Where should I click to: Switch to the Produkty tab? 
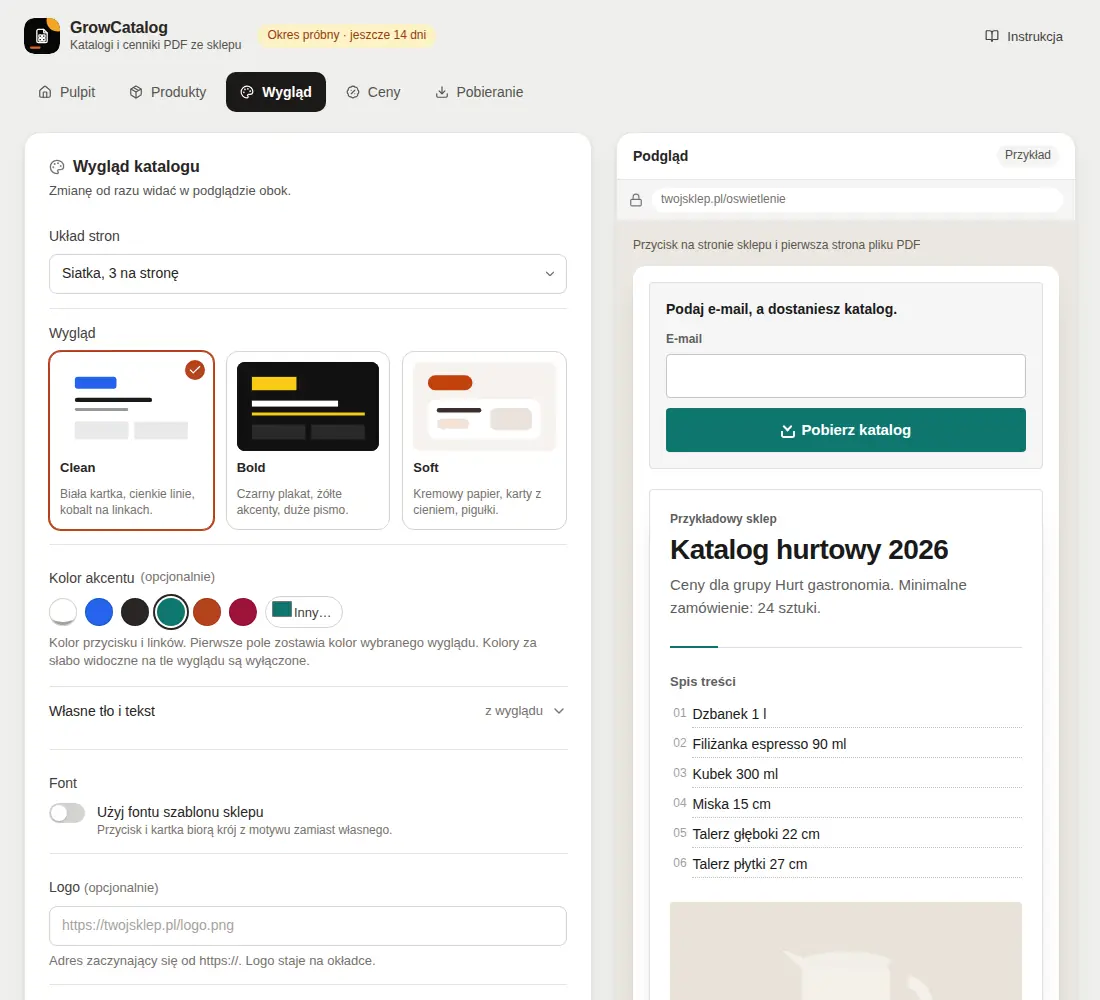click(x=168, y=92)
